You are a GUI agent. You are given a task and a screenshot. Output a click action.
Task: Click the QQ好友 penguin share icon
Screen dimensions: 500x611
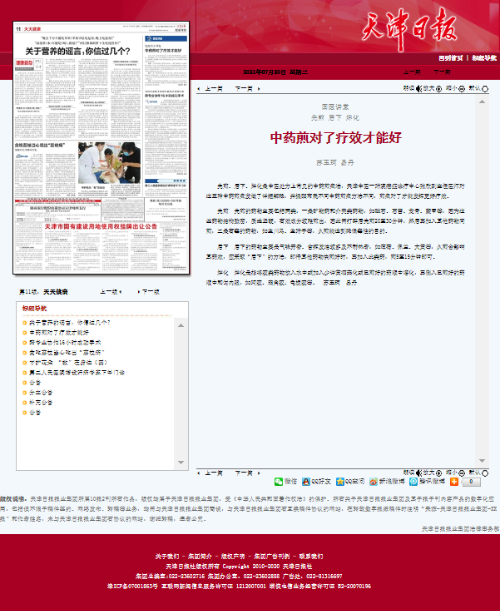point(306,482)
